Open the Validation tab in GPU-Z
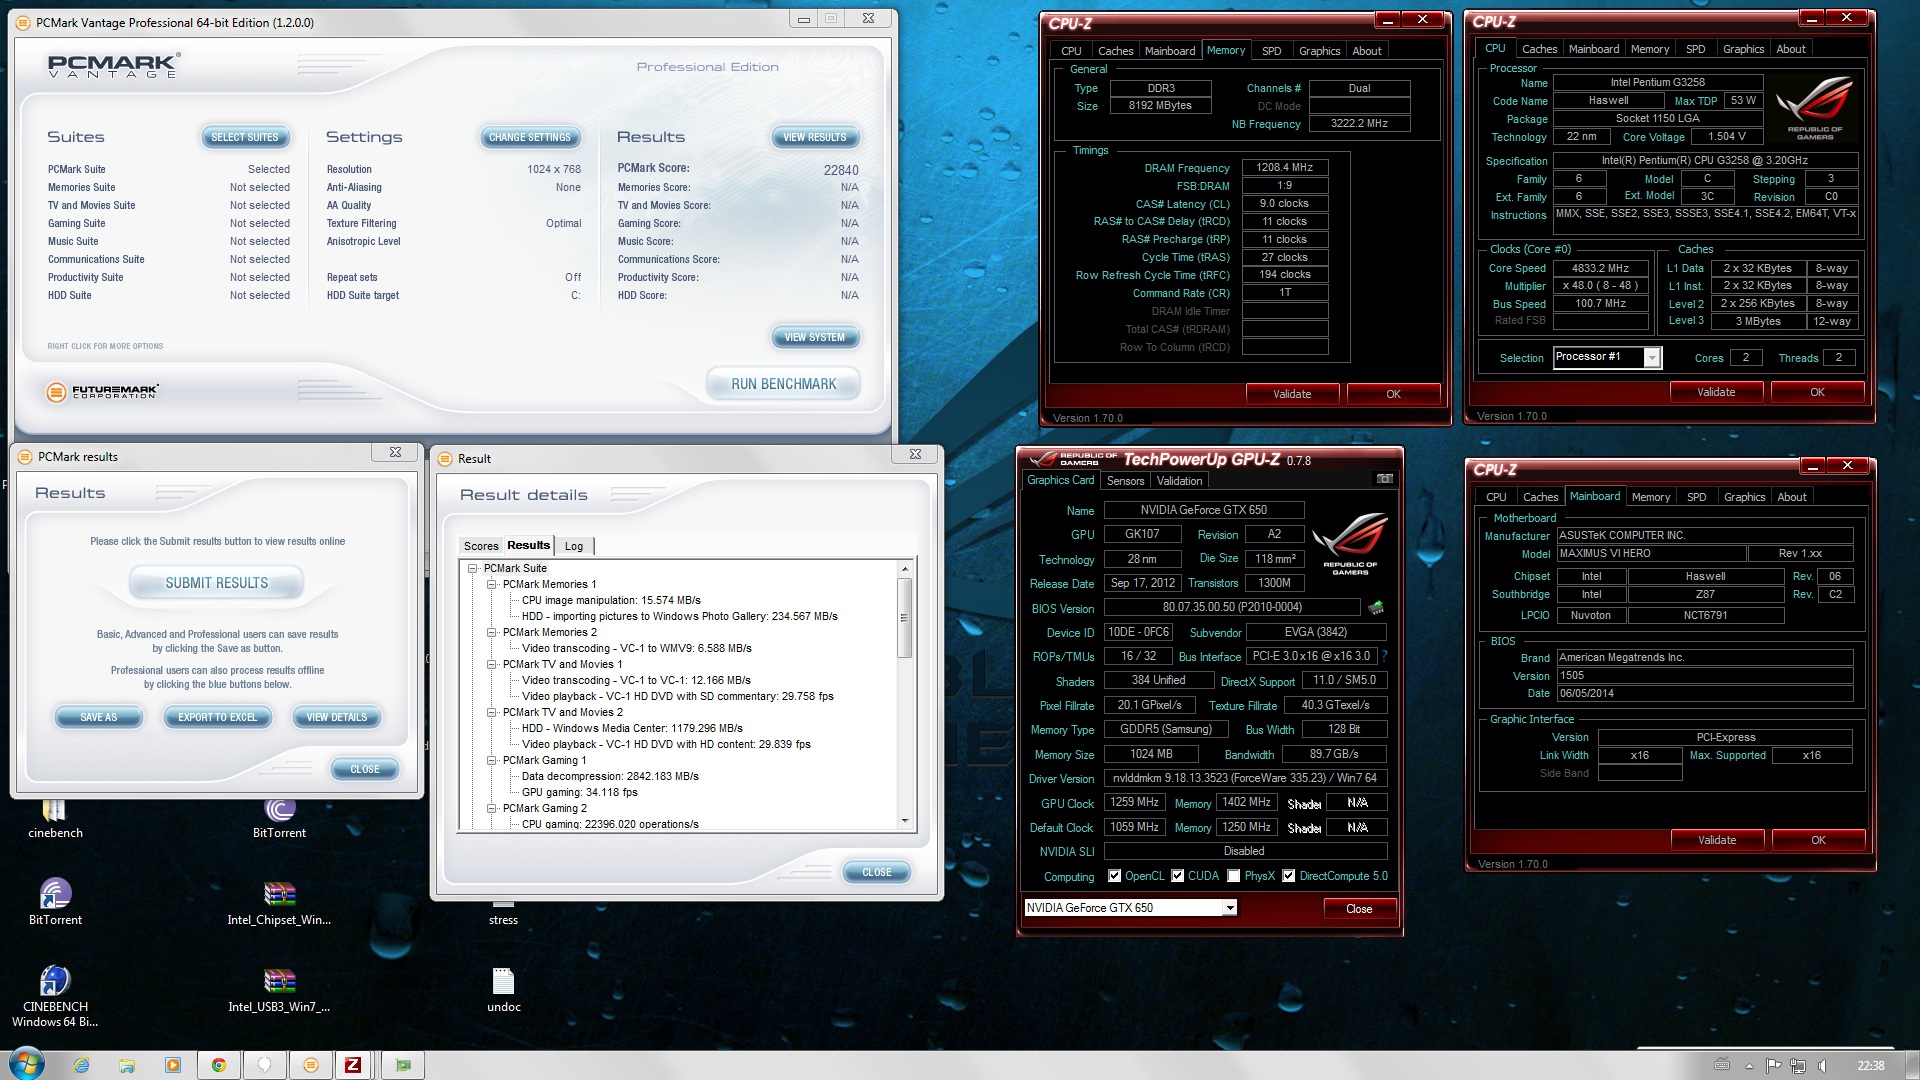The width and height of the screenshot is (1920, 1080). click(1179, 481)
